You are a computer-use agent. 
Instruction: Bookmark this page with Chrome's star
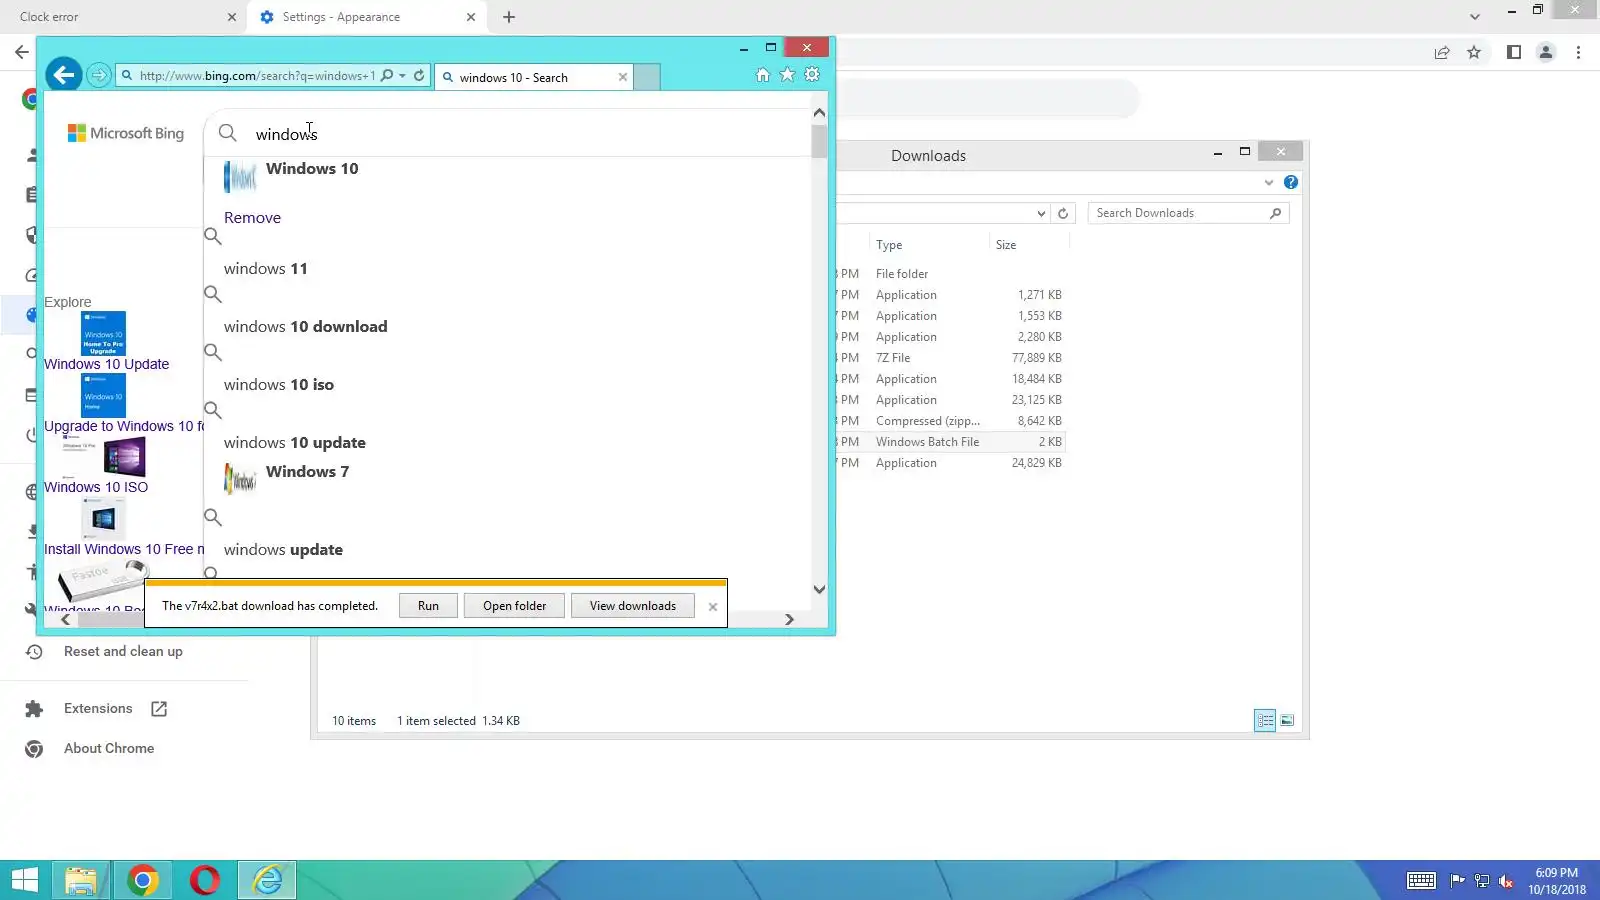click(x=1474, y=53)
